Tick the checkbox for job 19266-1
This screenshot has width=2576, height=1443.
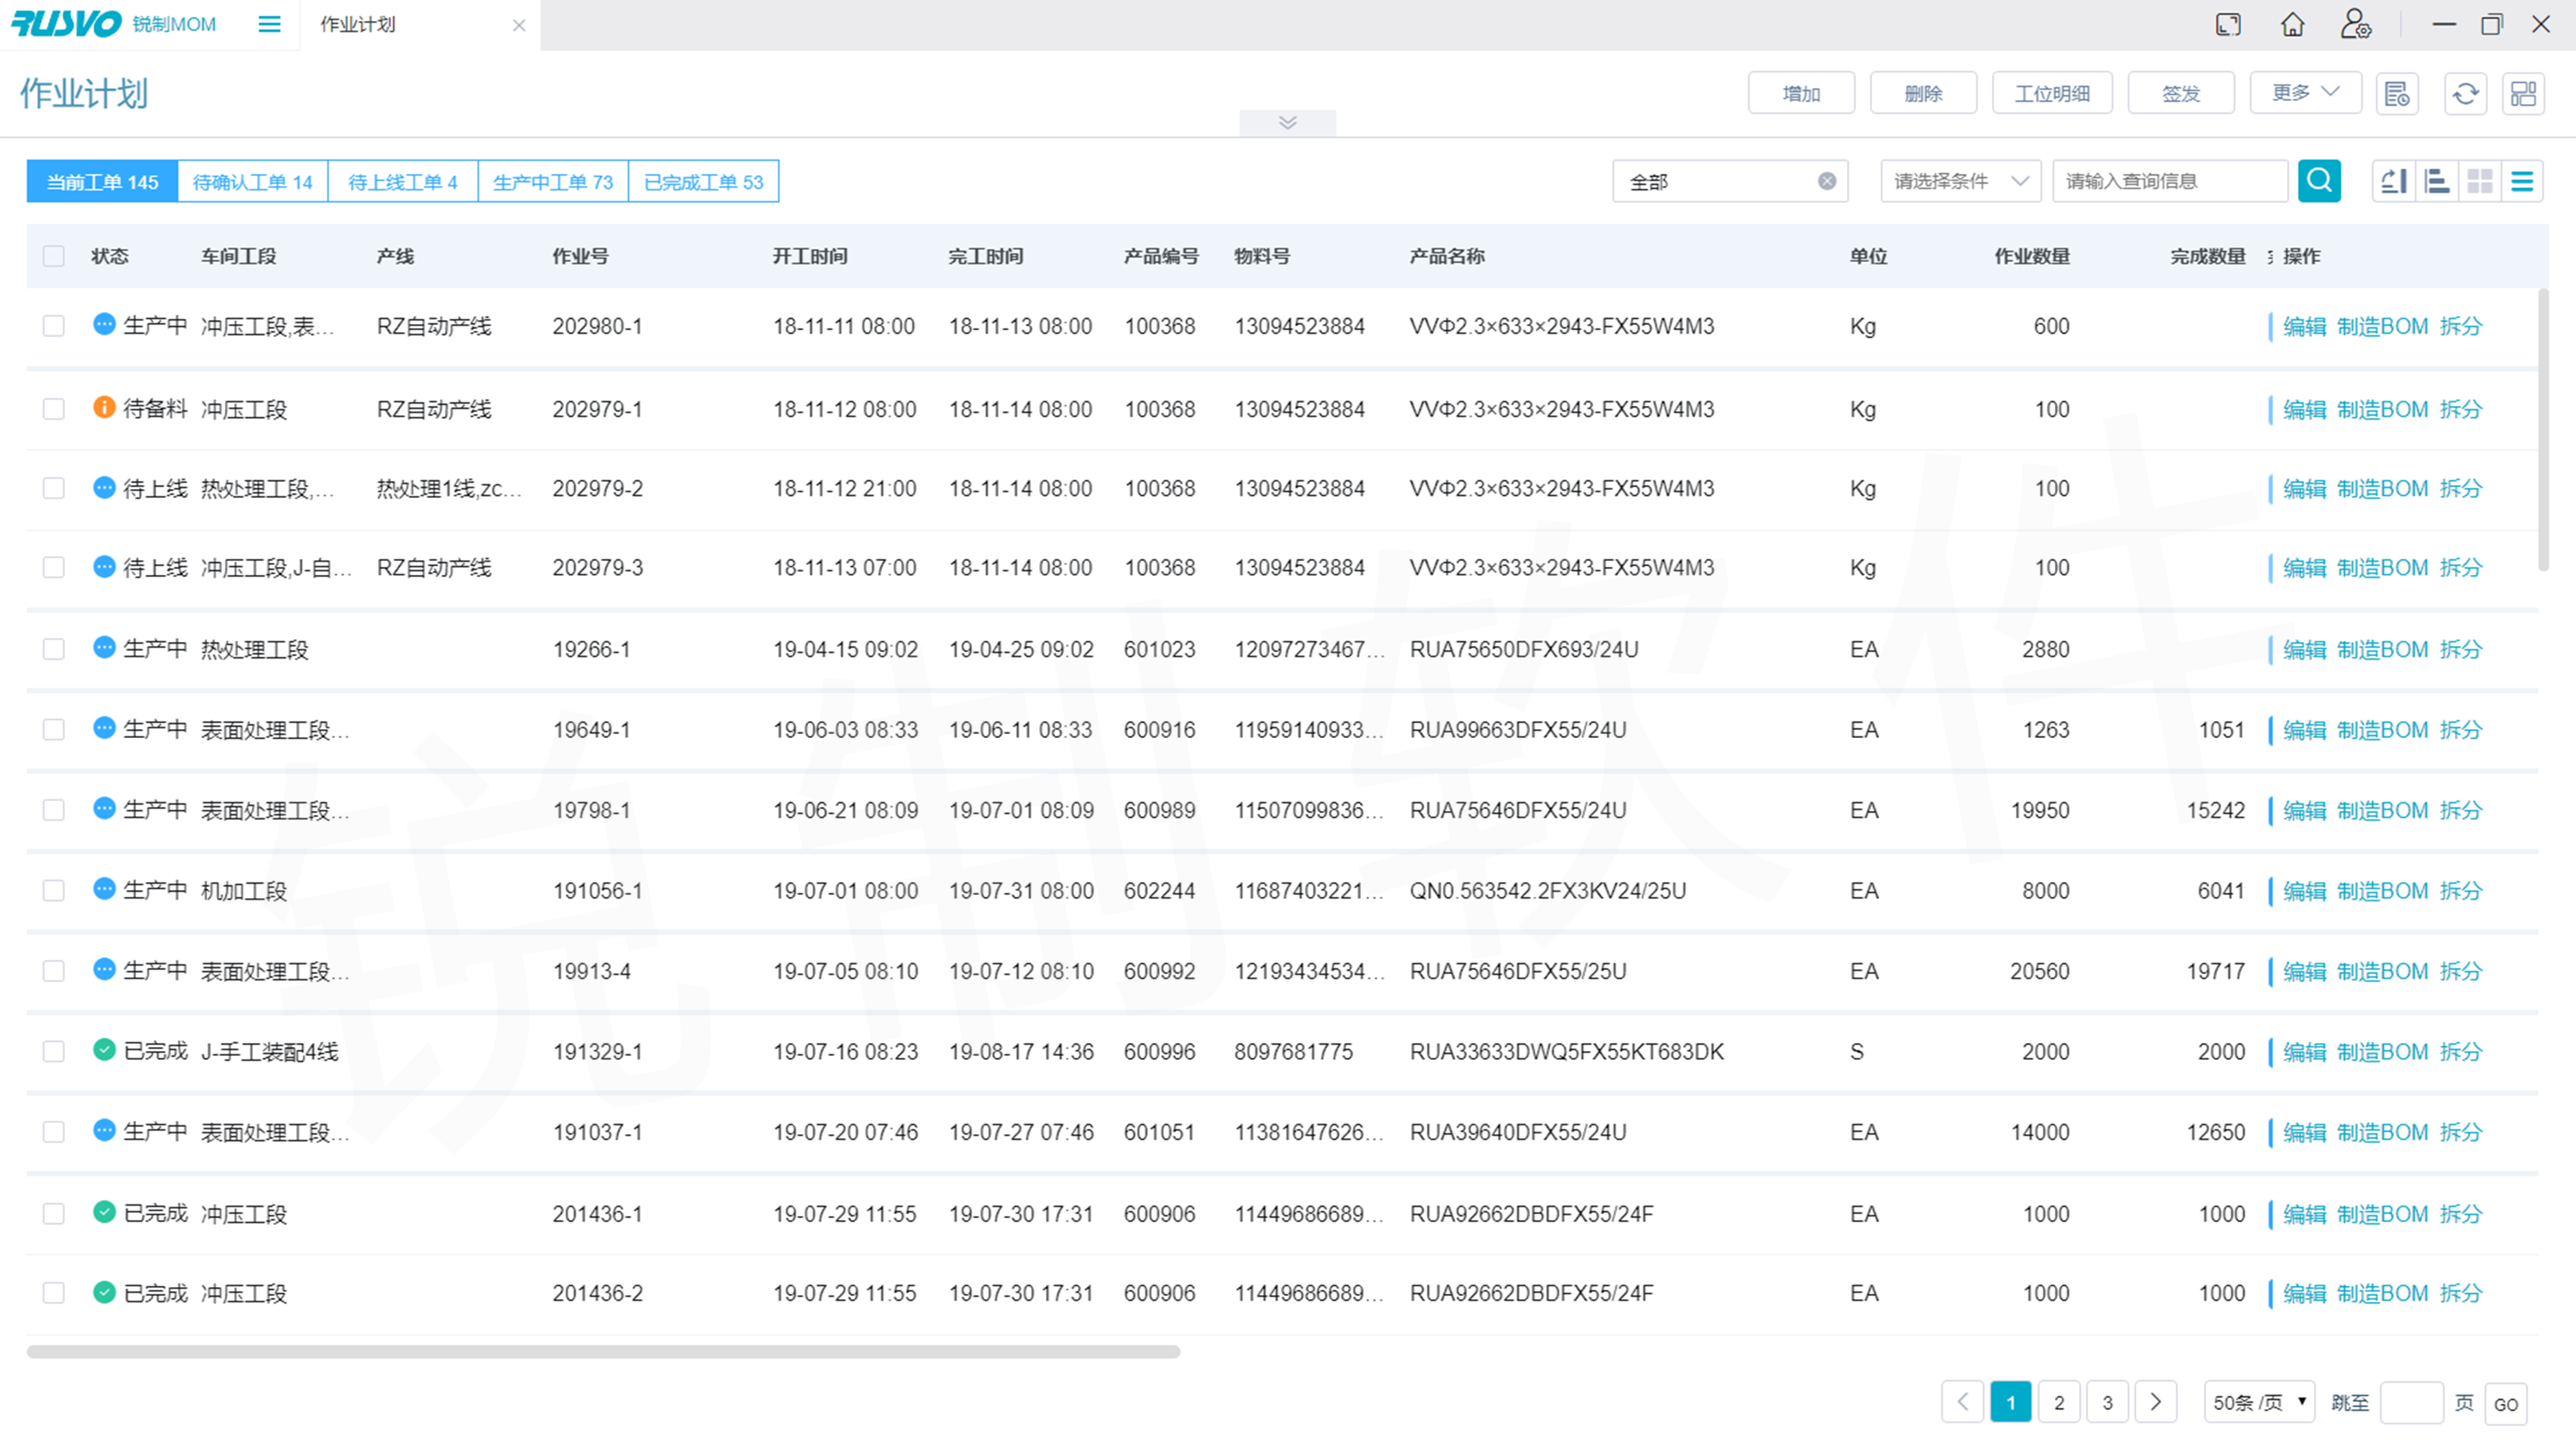(54, 649)
